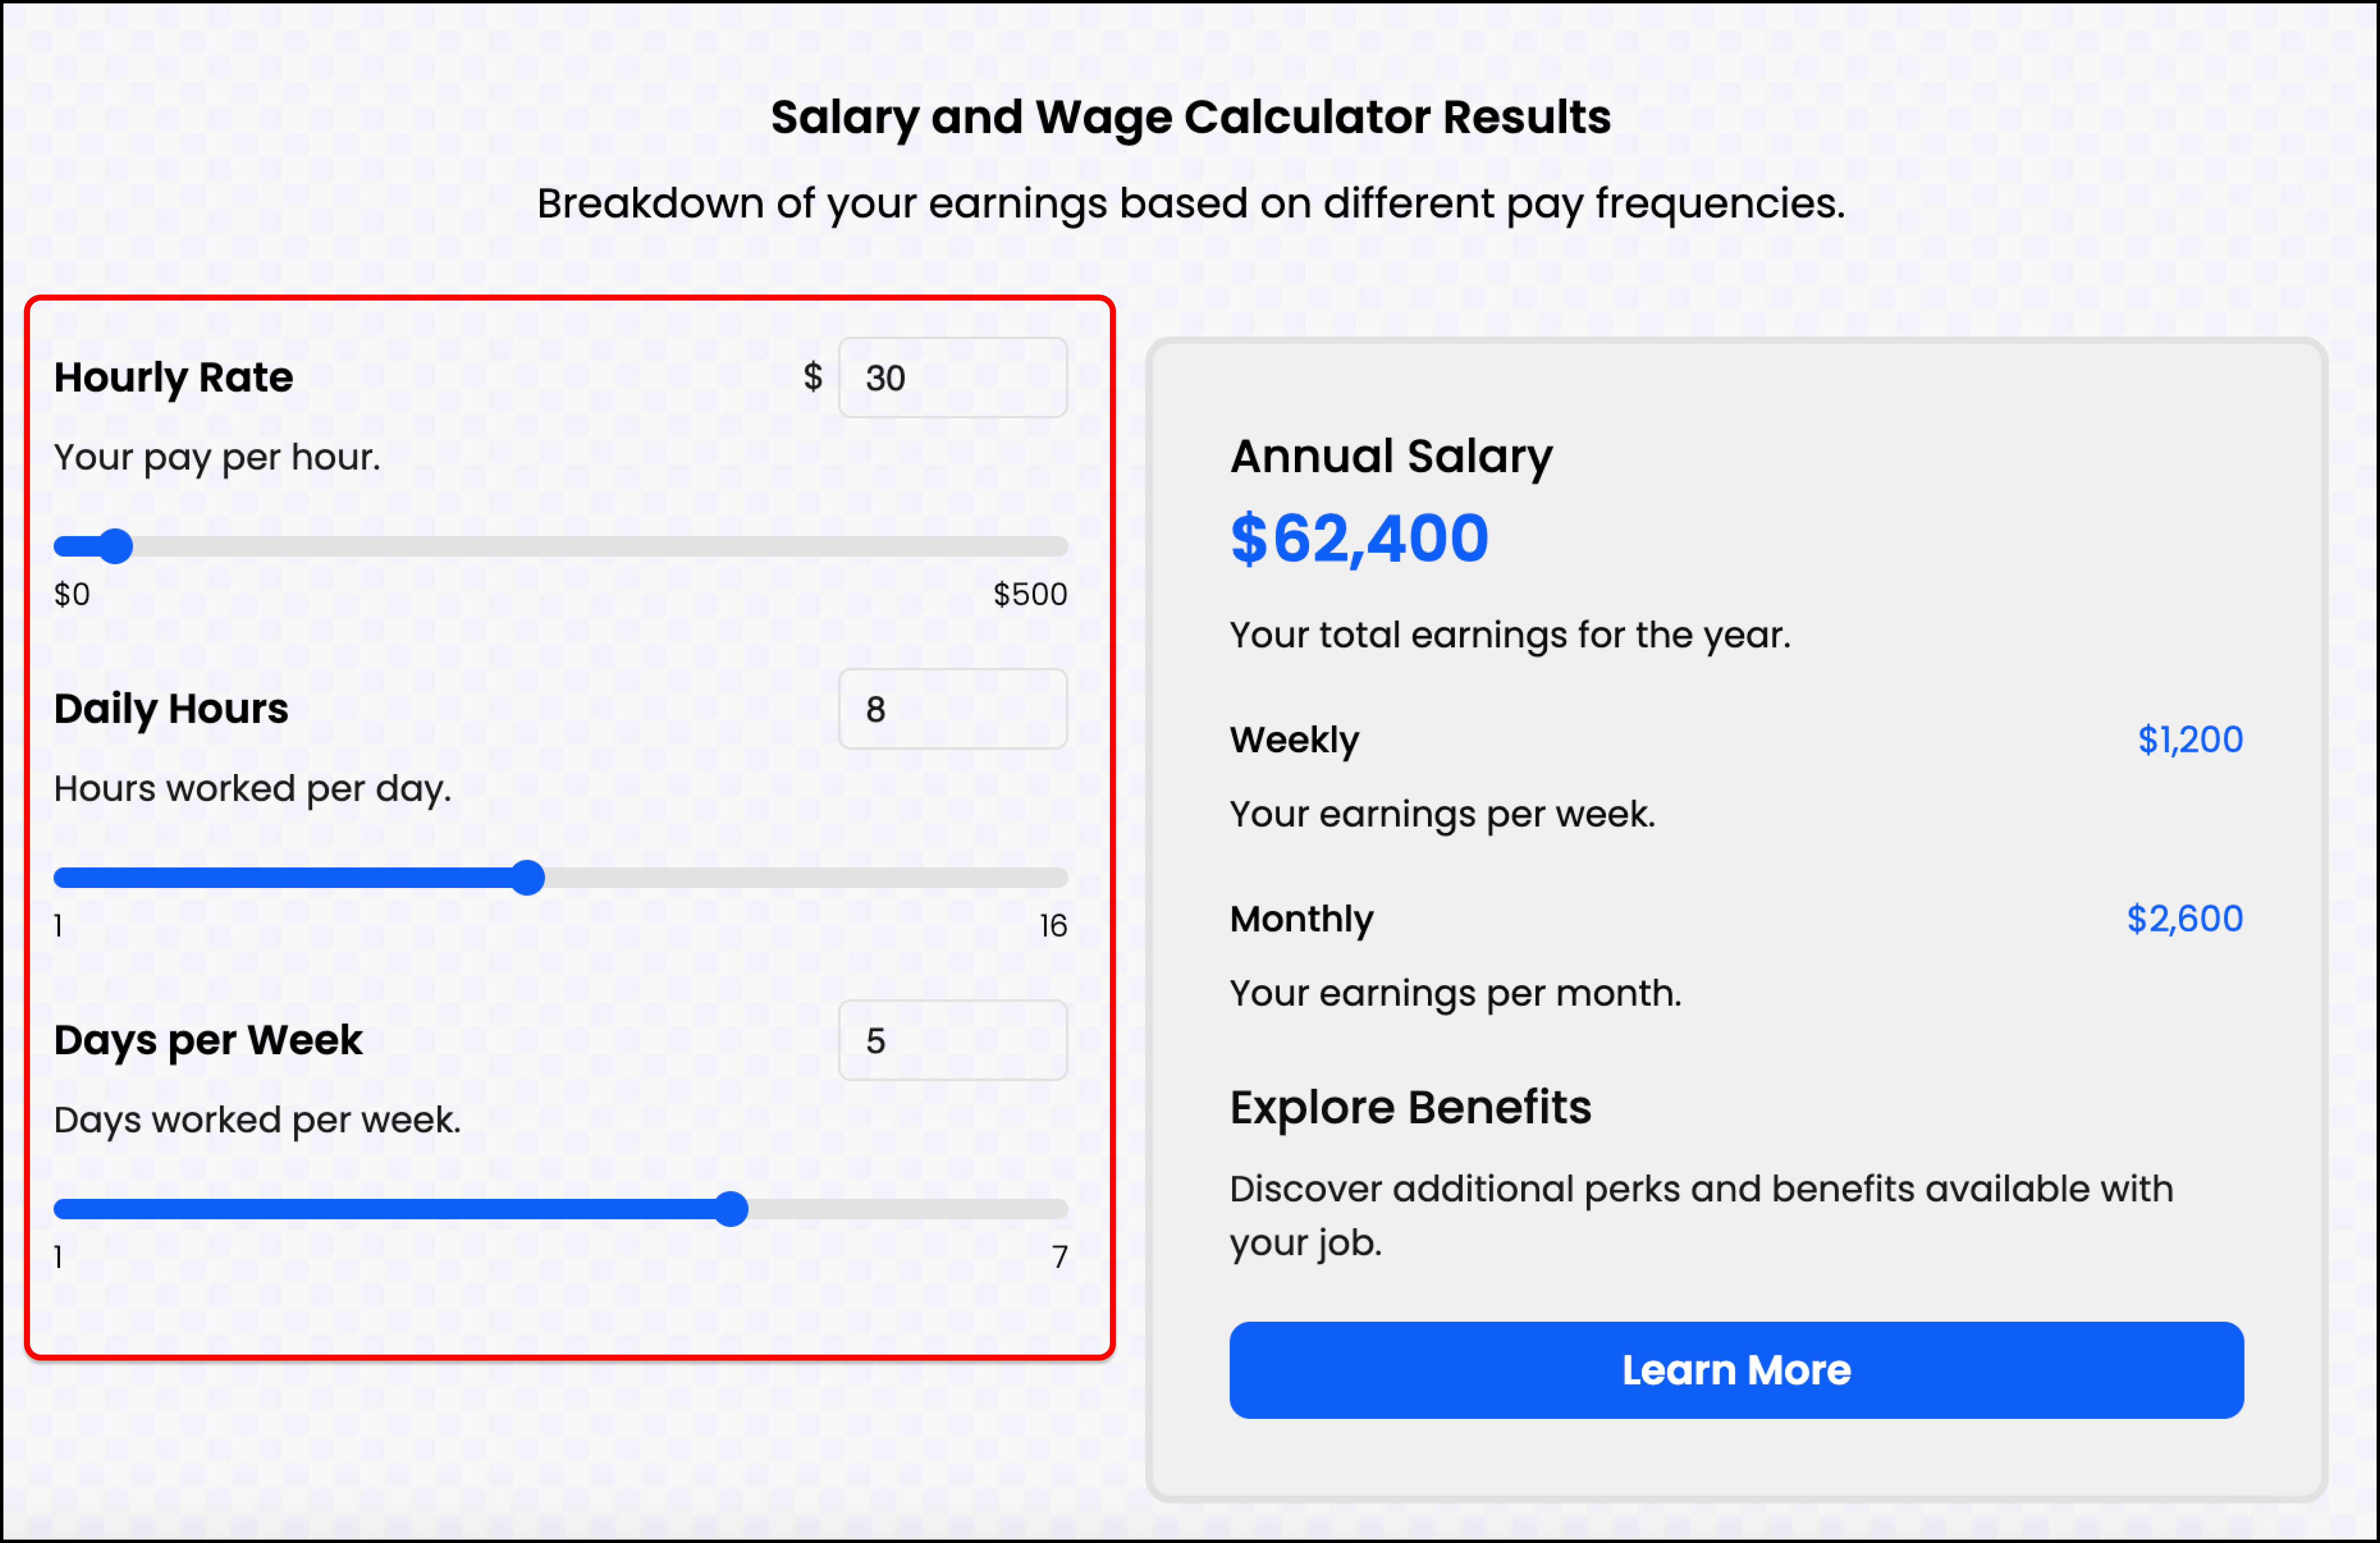Click the Salary and Wage Calculator Results title

(x=1190, y=116)
